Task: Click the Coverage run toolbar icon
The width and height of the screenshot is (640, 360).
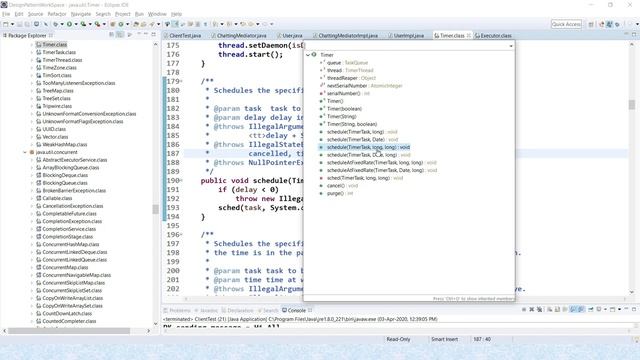Action: (x=83, y=24)
